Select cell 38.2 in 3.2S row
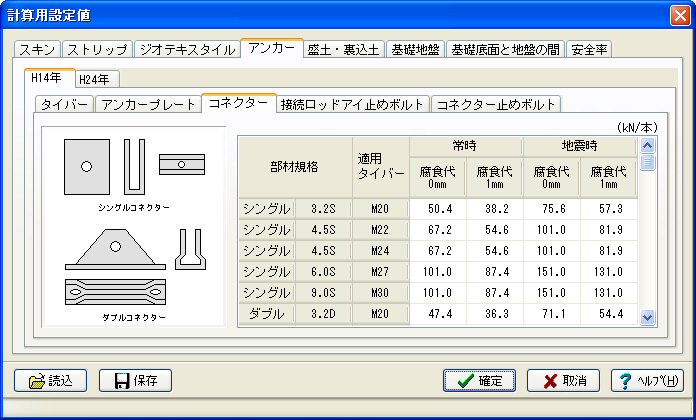Image resolution: width=696 pixels, height=420 pixels. [495, 209]
